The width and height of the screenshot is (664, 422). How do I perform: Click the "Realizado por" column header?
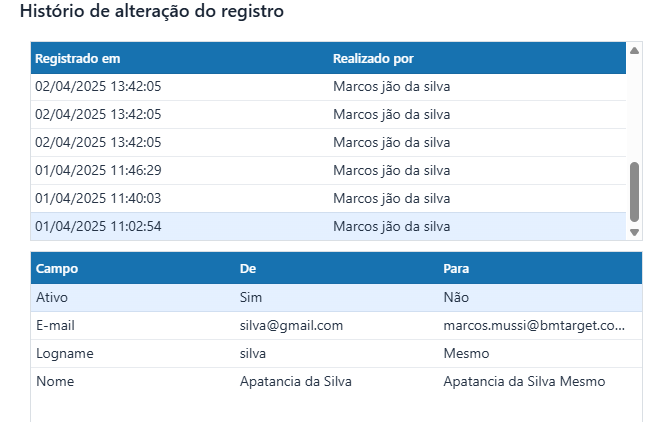(x=373, y=59)
